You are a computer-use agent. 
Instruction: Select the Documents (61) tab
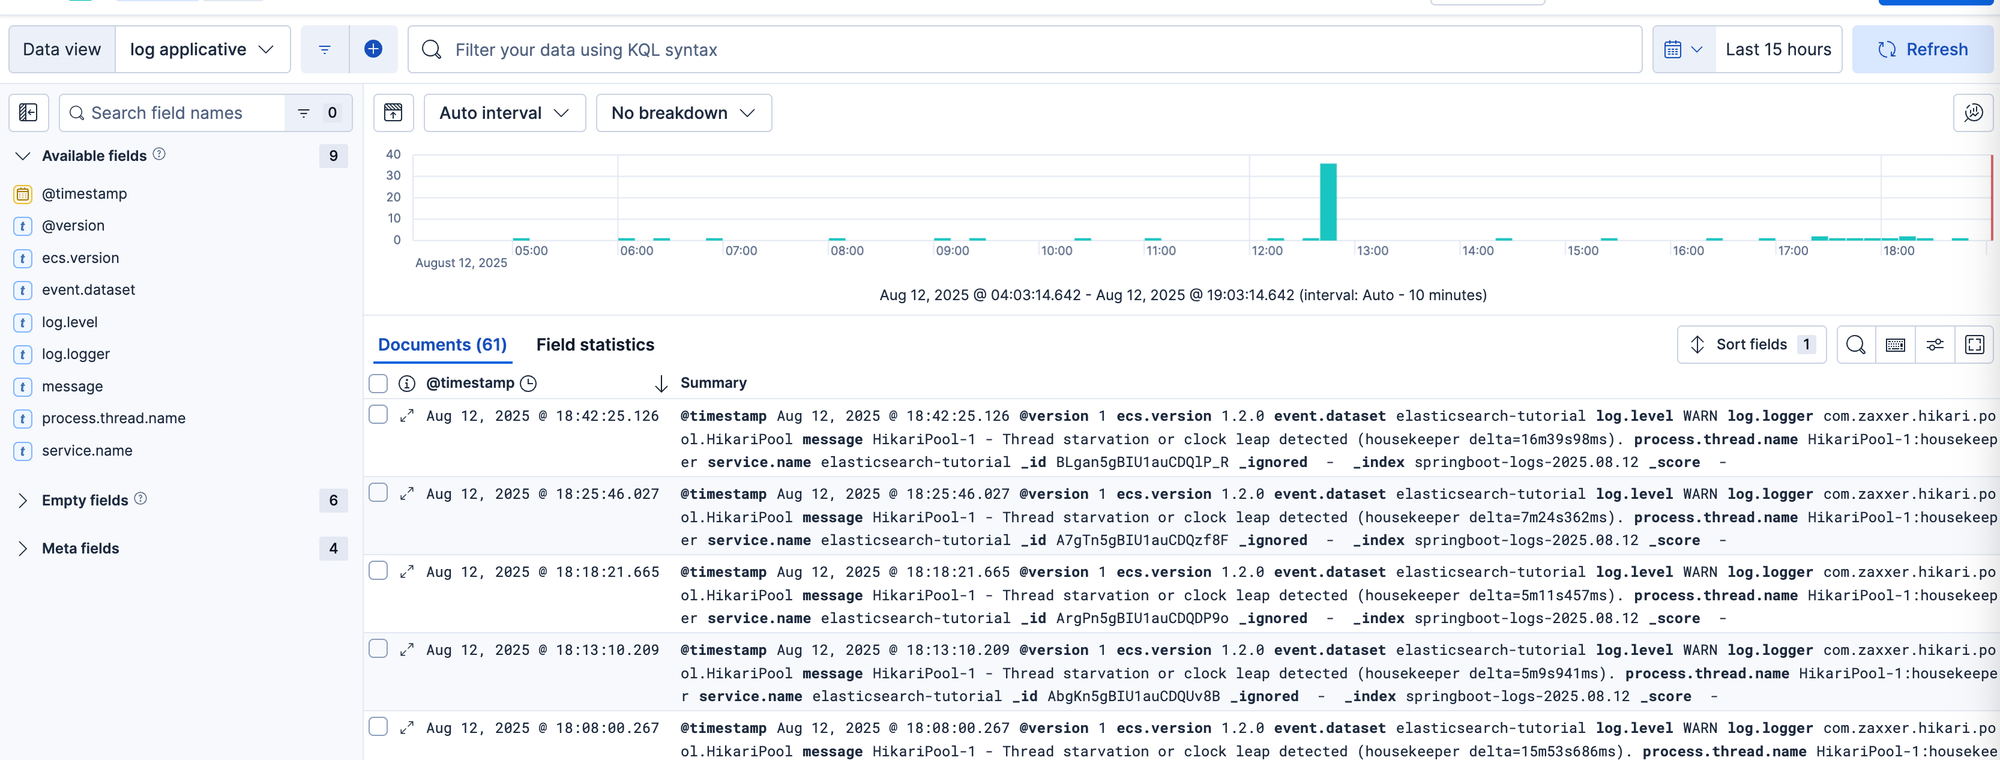pos(442,345)
